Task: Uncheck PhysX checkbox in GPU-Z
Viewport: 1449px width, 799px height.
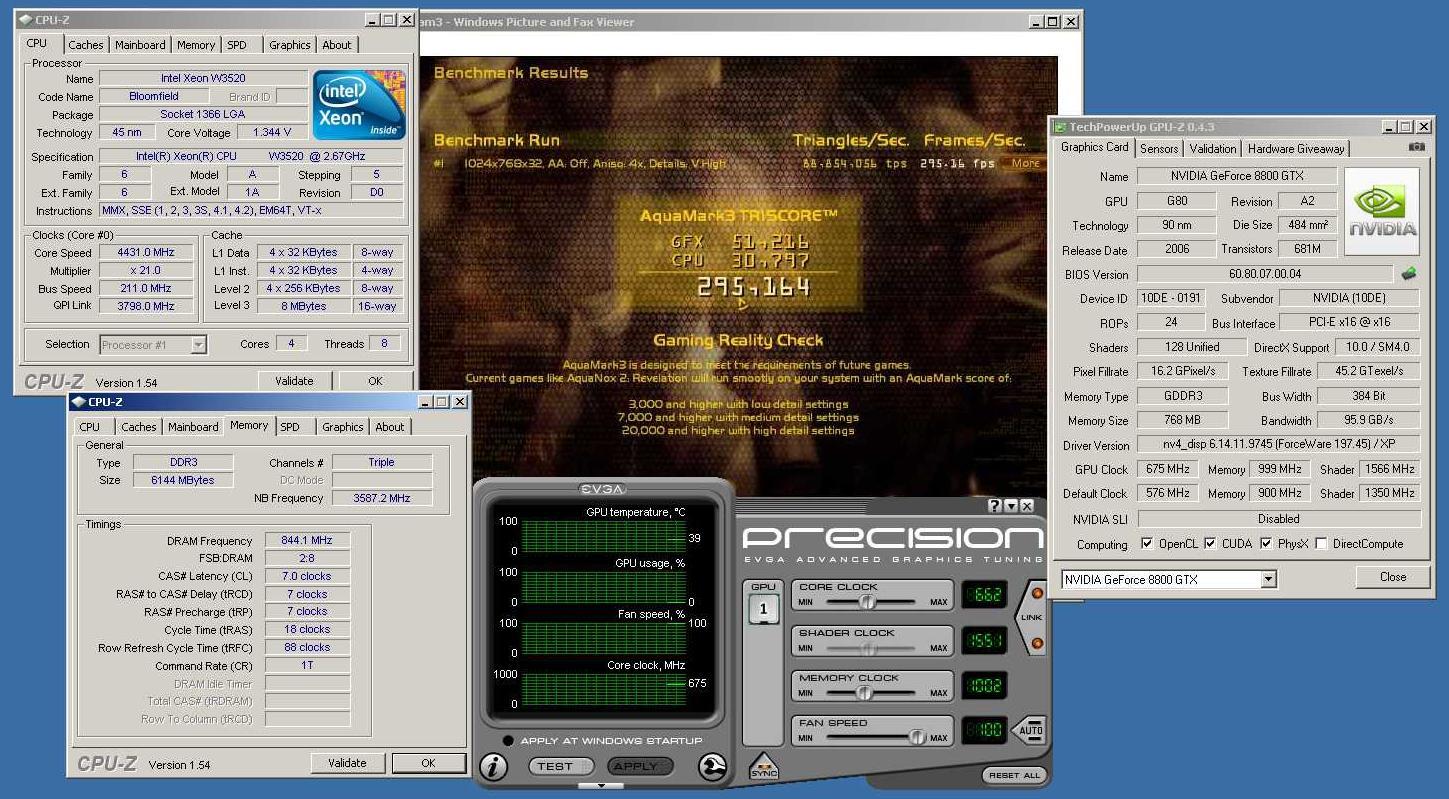Action: click(1266, 544)
